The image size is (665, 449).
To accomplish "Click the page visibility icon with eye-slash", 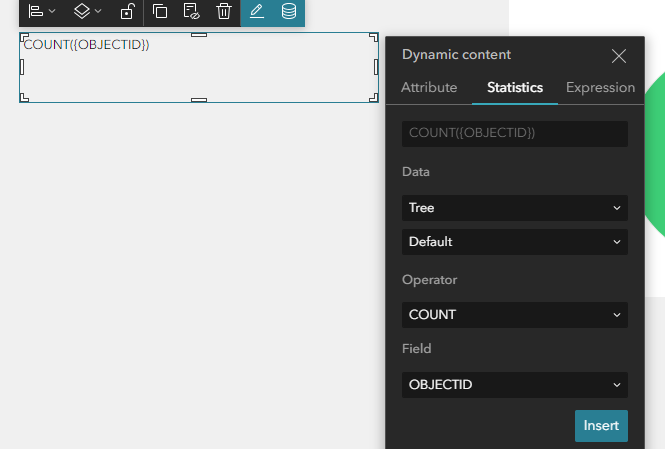I will coord(191,11).
